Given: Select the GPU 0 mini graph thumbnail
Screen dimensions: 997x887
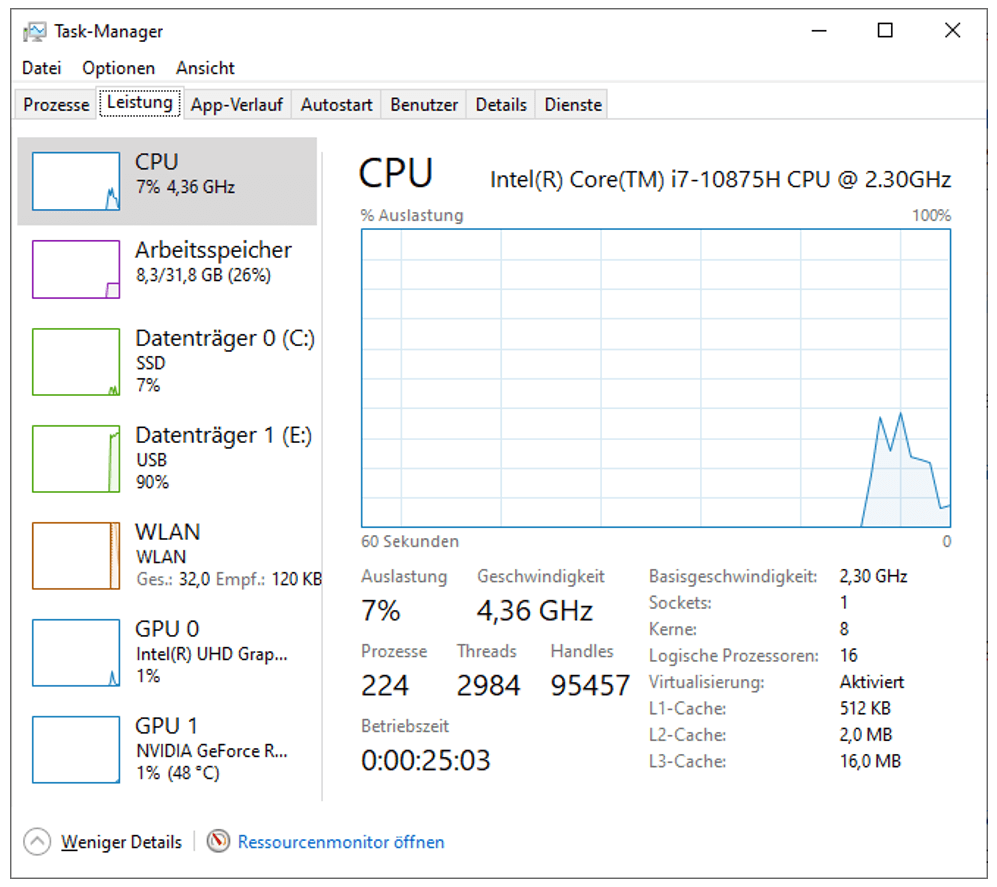Looking at the screenshot, I should click(x=76, y=652).
